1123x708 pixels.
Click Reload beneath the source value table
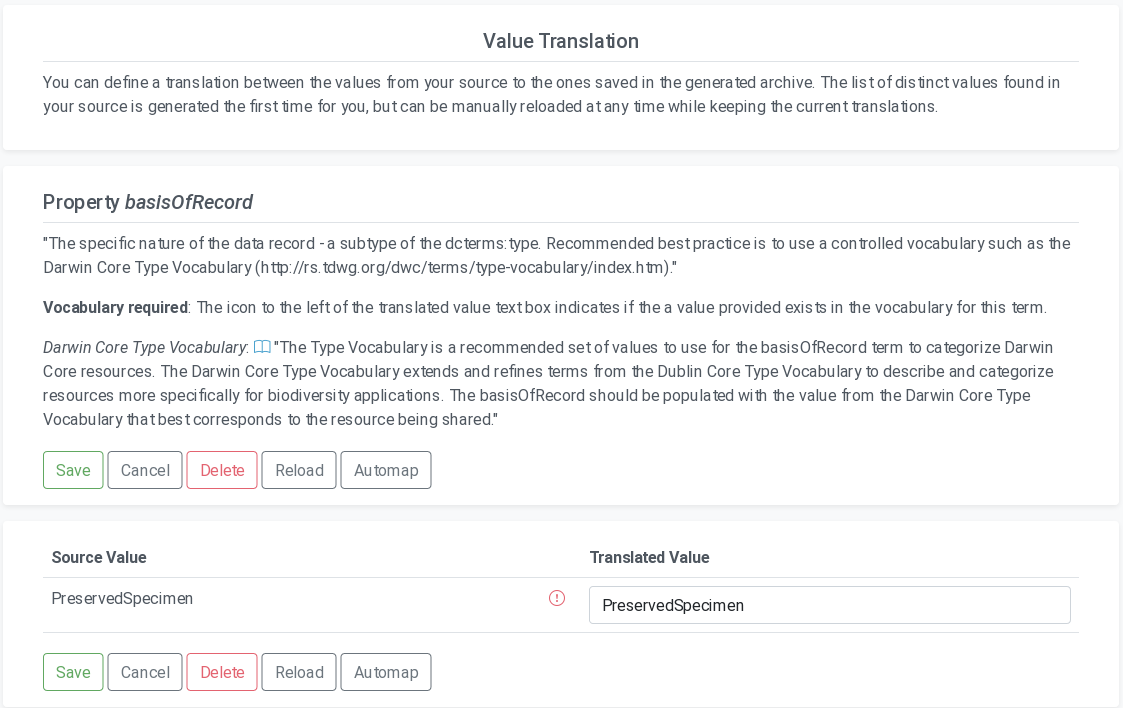coord(299,672)
